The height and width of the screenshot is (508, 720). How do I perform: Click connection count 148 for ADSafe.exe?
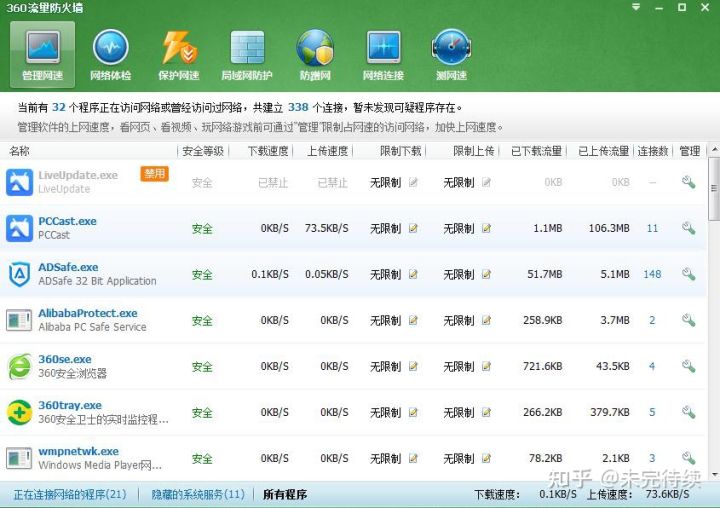click(652, 274)
